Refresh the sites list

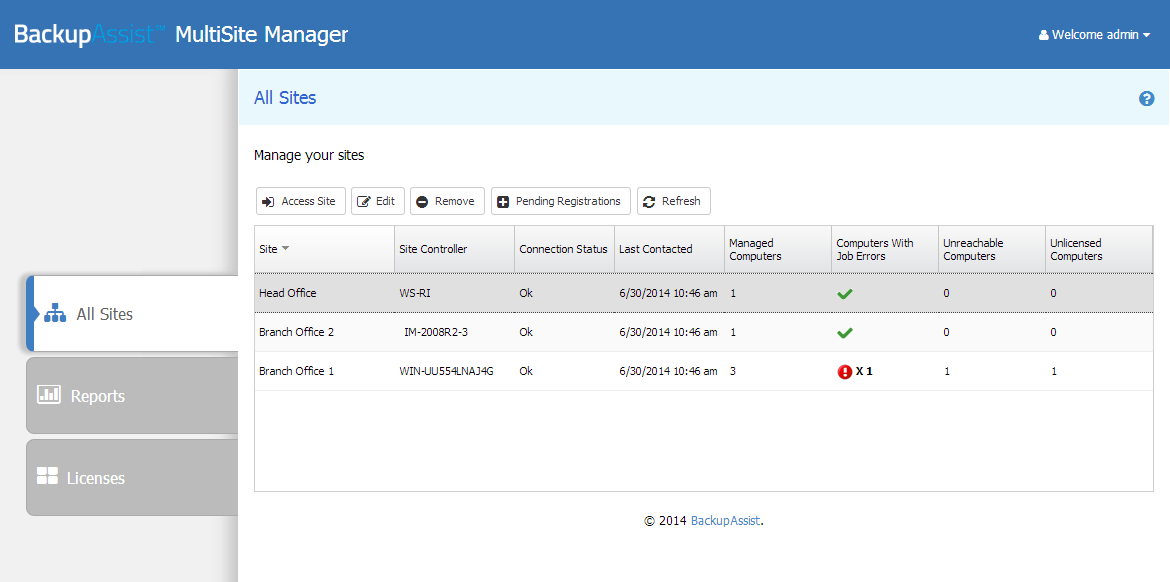click(673, 201)
